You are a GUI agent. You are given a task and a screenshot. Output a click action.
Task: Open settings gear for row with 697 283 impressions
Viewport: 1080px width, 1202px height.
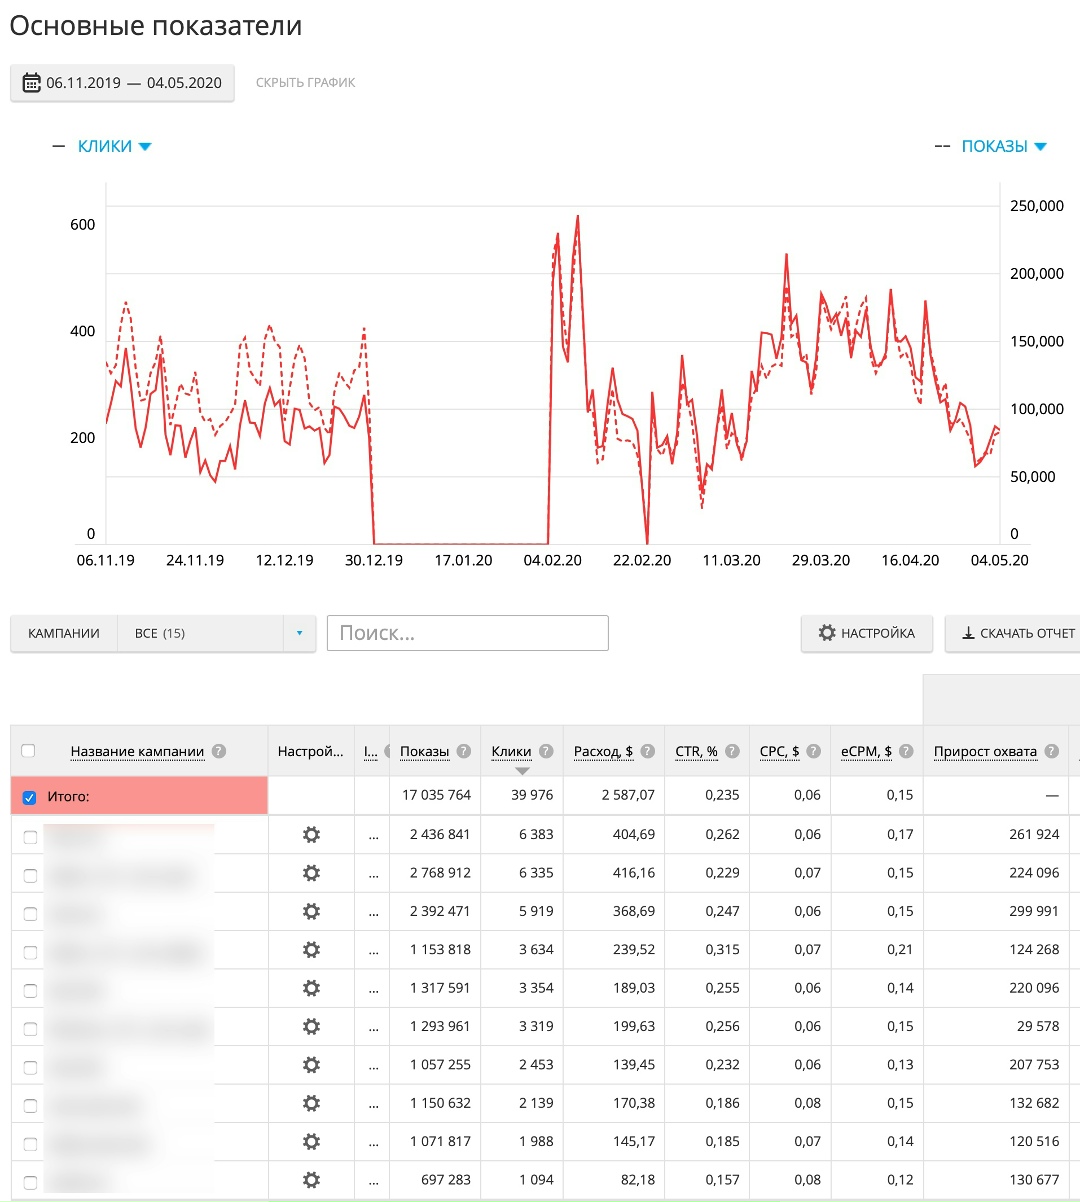(x=311, y=1180)
